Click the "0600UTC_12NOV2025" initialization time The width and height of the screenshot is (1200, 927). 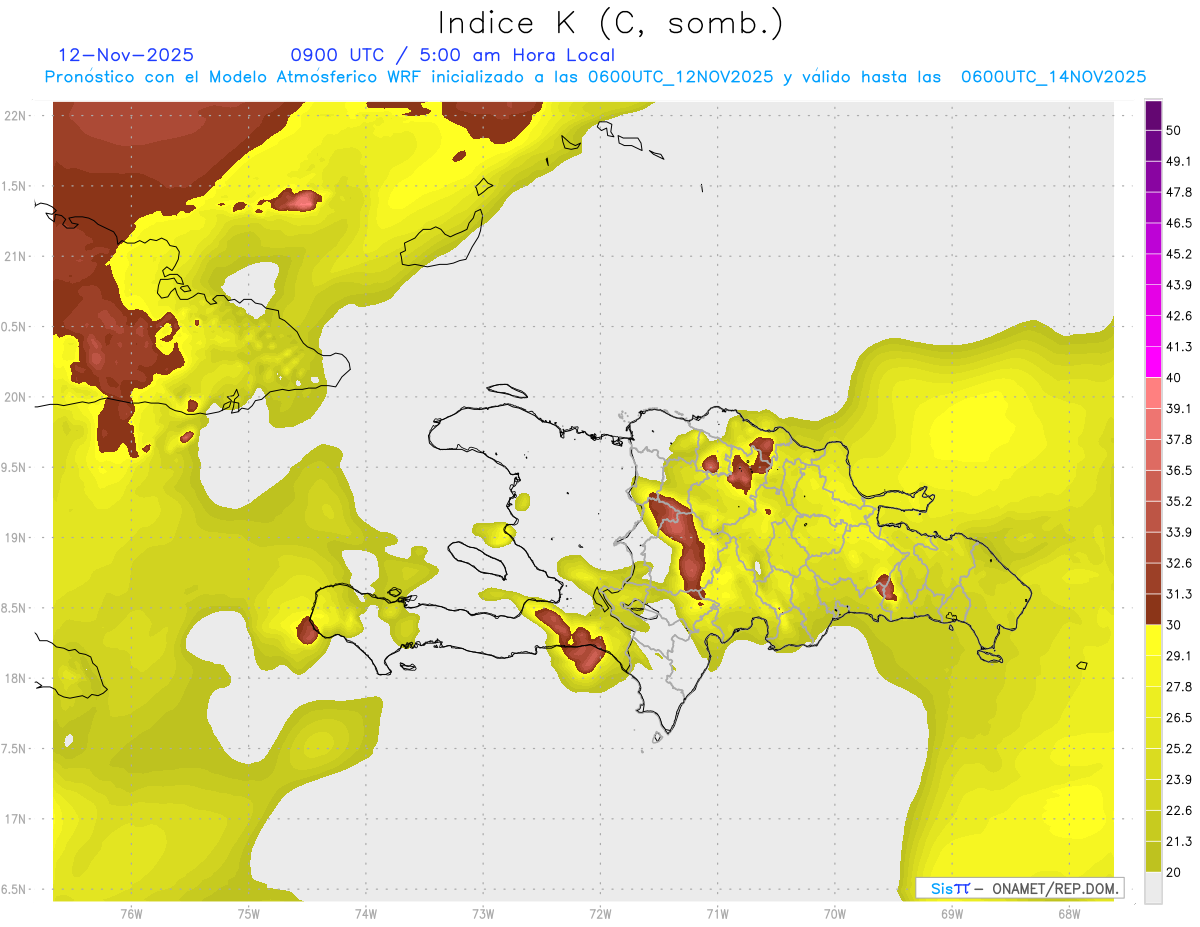[680, 77]
